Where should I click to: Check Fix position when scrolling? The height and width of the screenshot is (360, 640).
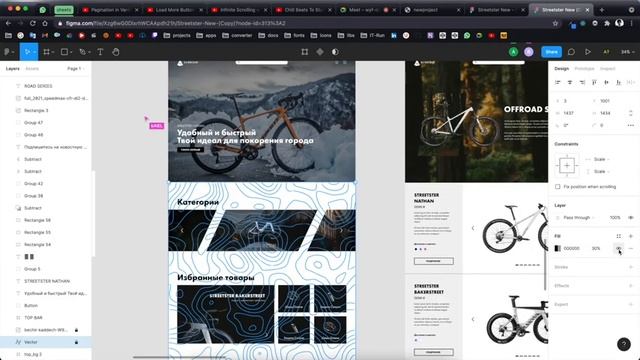tap(558, 187)
